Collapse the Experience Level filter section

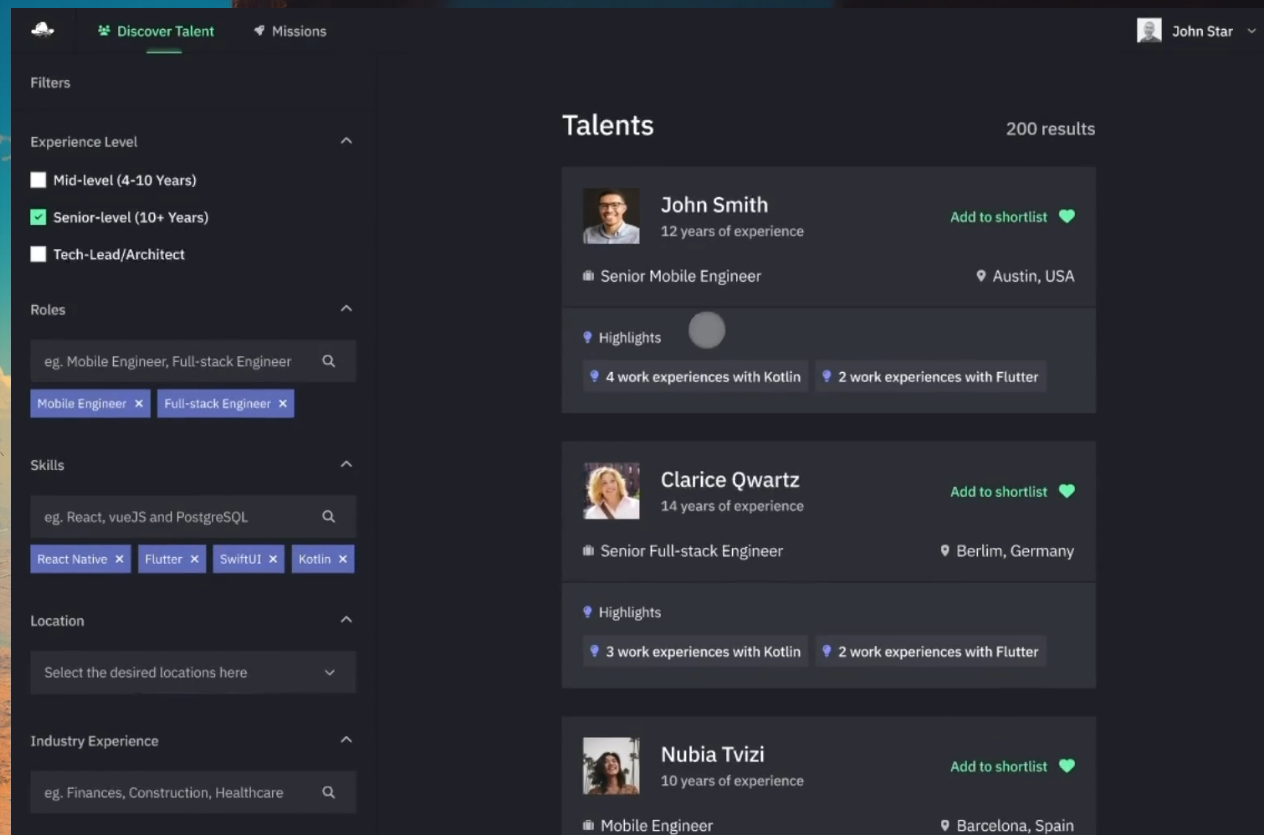346,141
